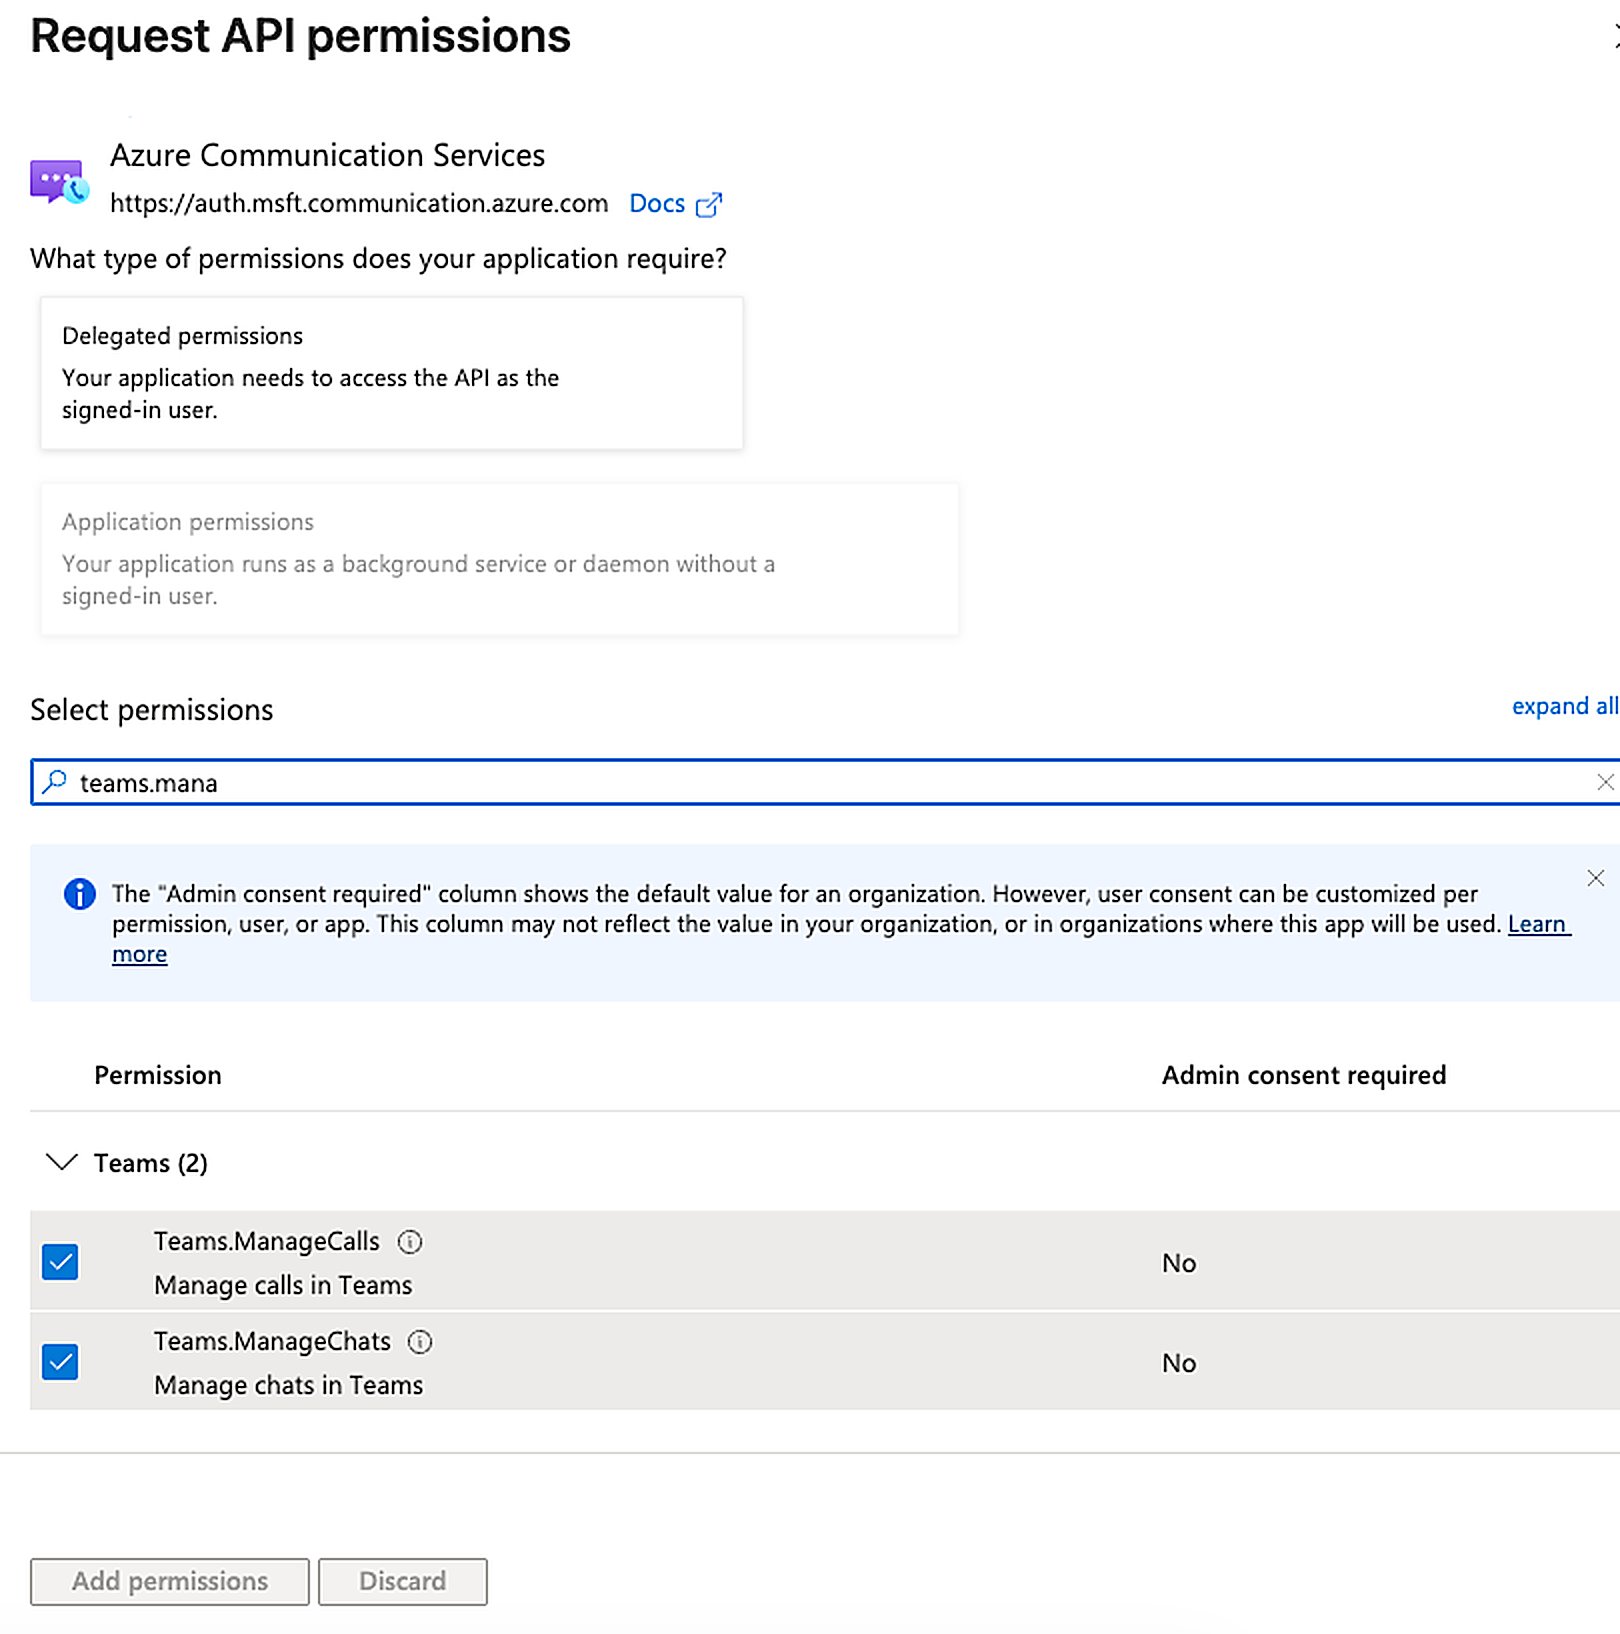Click expand all permissions link
Screen dimensions: 1620x1634
pos(1564,706)
